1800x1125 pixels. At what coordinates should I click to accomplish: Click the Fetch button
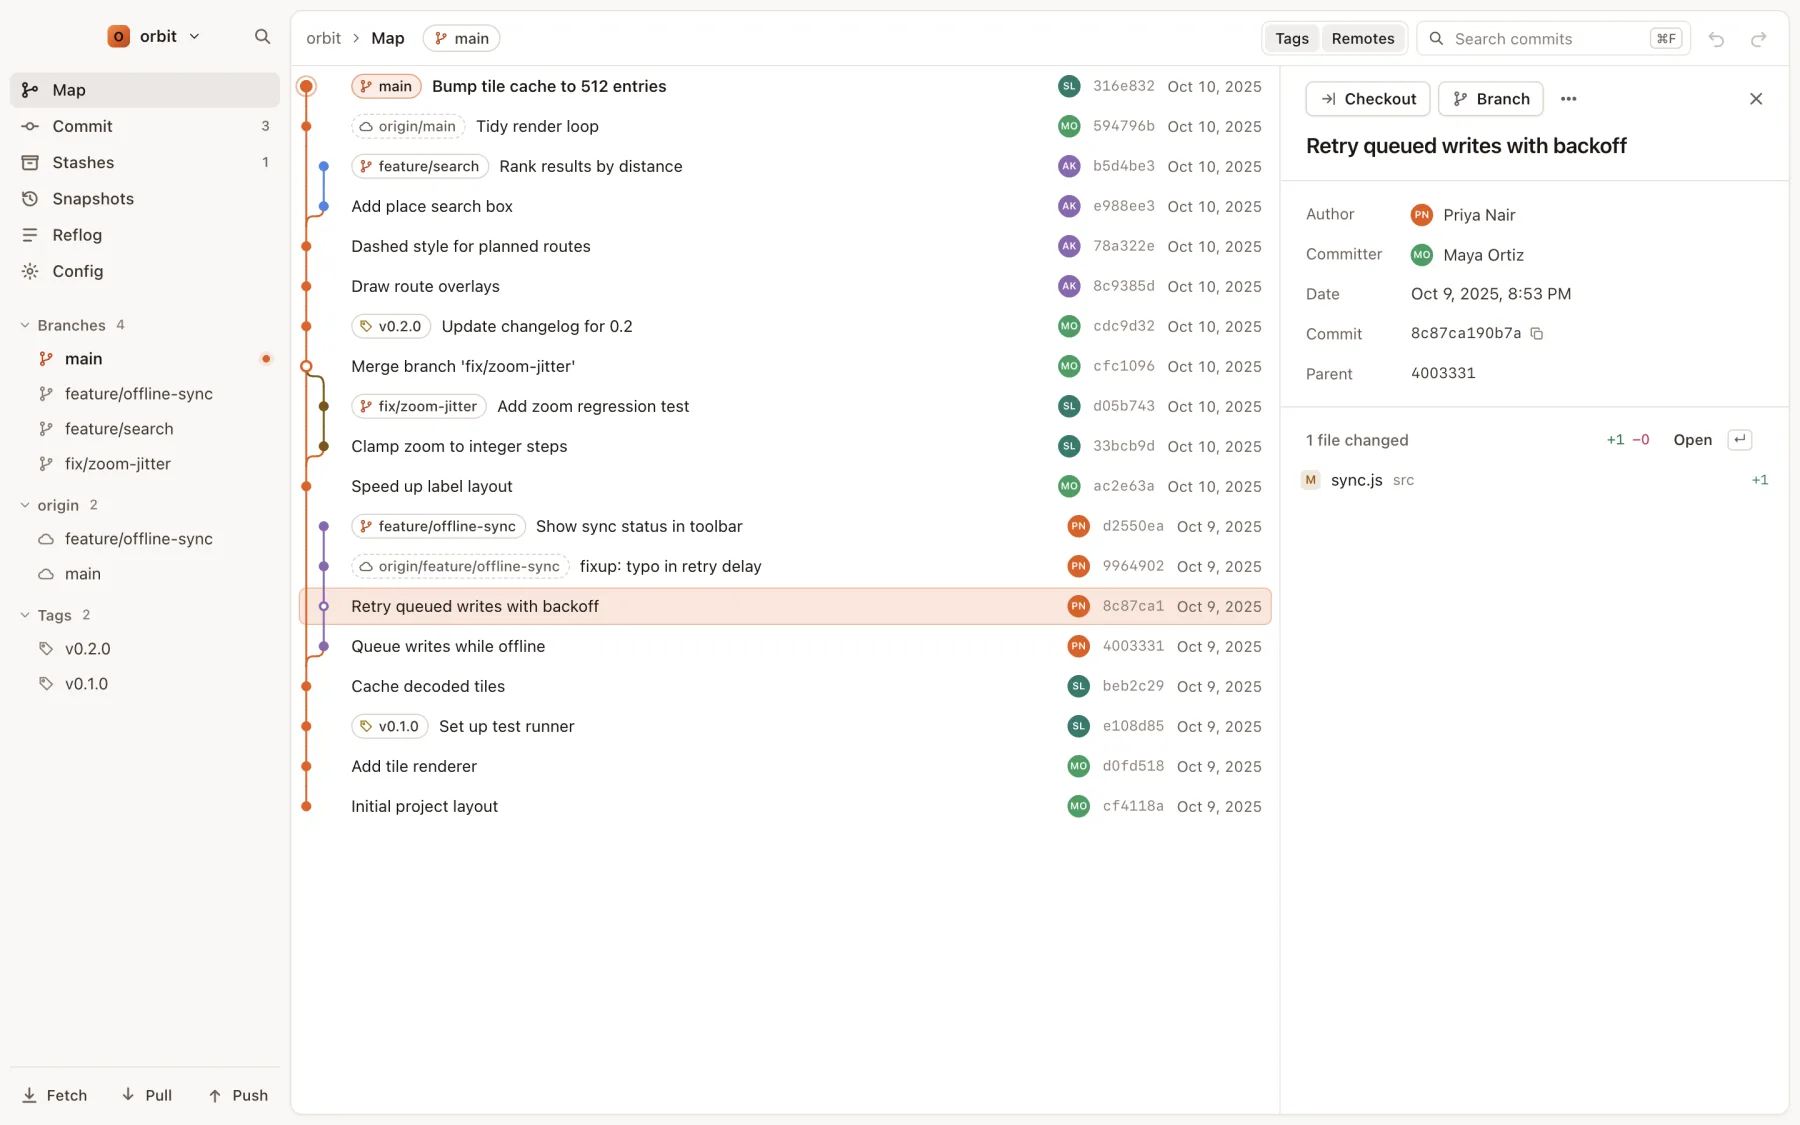pos(55,1095)
